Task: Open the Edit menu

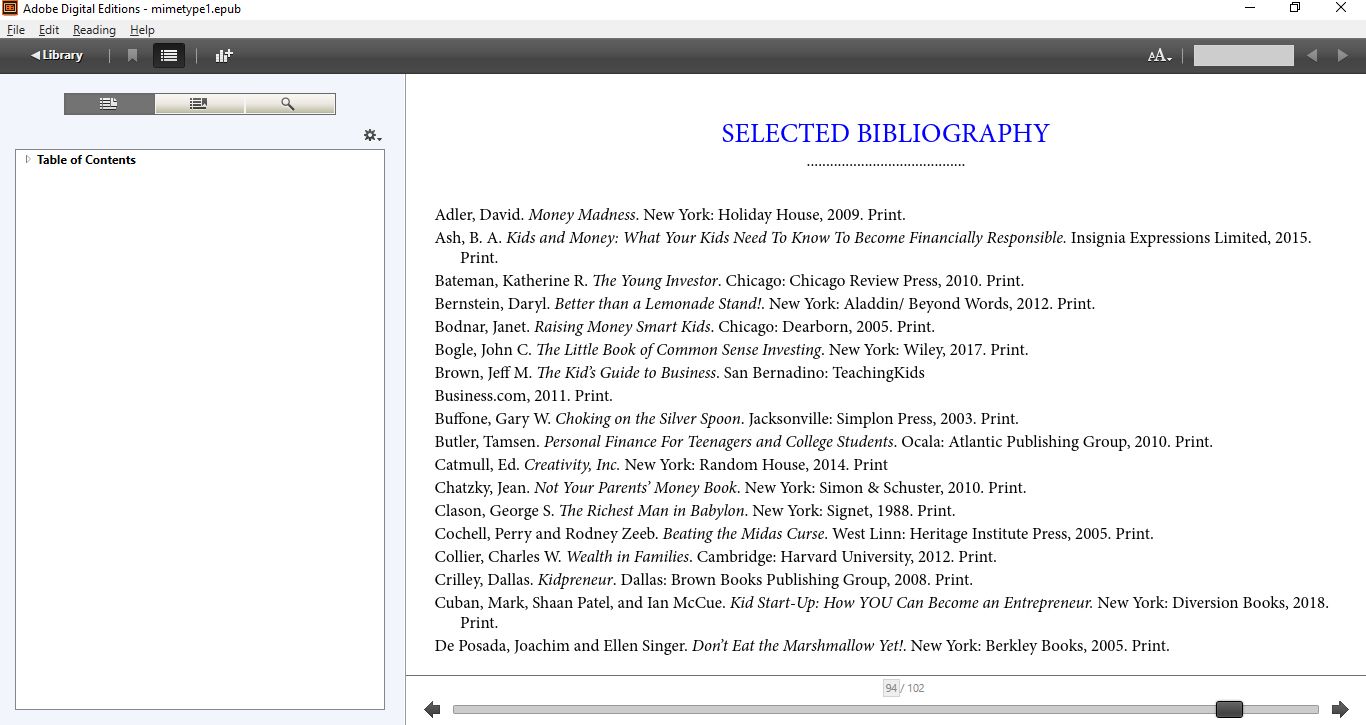Action: (x=49, y=30)
